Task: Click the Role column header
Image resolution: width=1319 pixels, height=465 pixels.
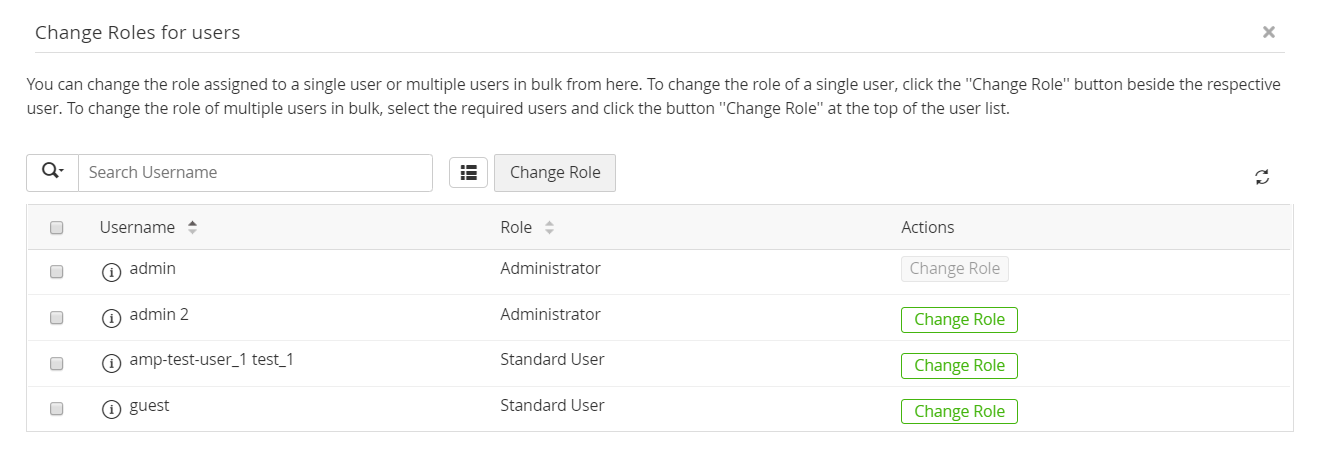Action: [516, 227]
